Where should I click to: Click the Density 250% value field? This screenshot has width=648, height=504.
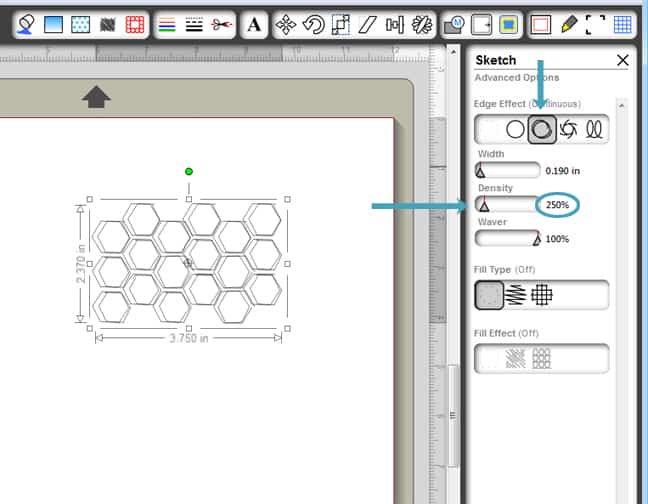[x=557, y=204]
